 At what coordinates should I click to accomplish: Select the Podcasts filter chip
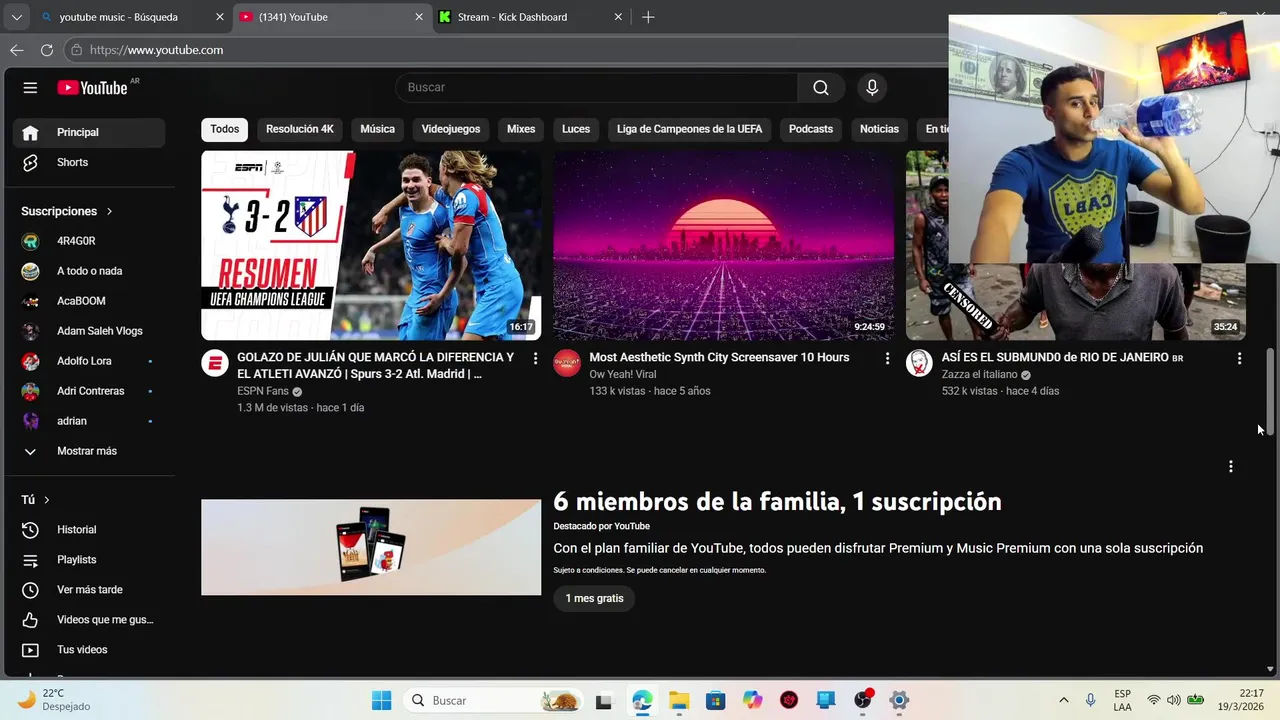(x=811, y=129)
